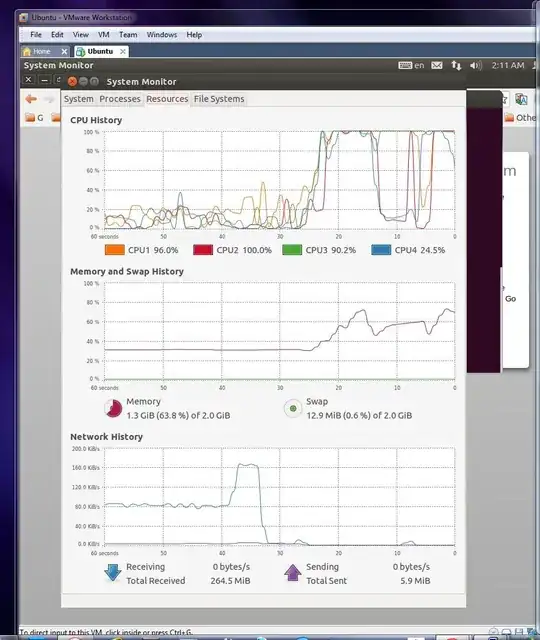Close the Ubuntu VM tab
Viewport: 540px width, 640px height.
[x=122, y=51]
